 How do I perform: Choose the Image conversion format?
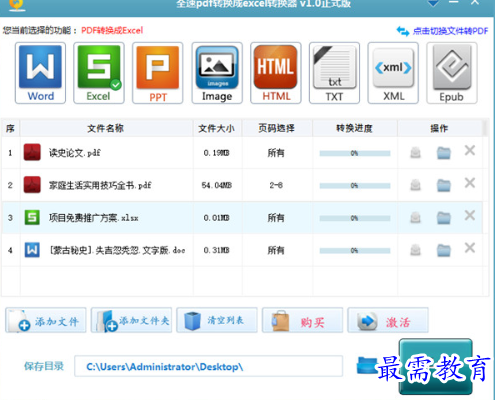pos(217,73)
